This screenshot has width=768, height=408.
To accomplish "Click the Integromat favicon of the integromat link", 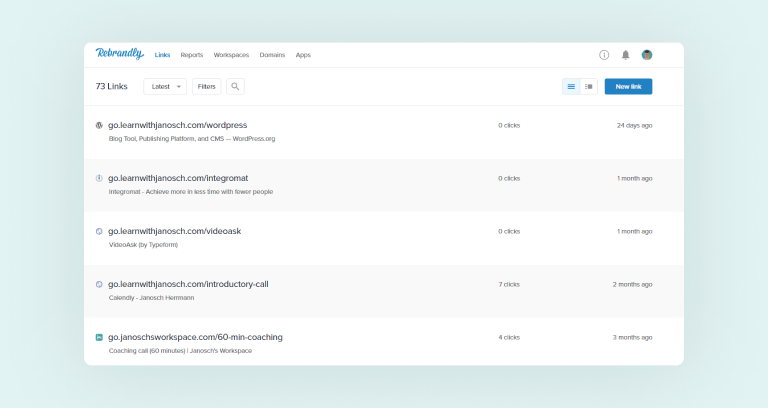I will click(99, 178).
